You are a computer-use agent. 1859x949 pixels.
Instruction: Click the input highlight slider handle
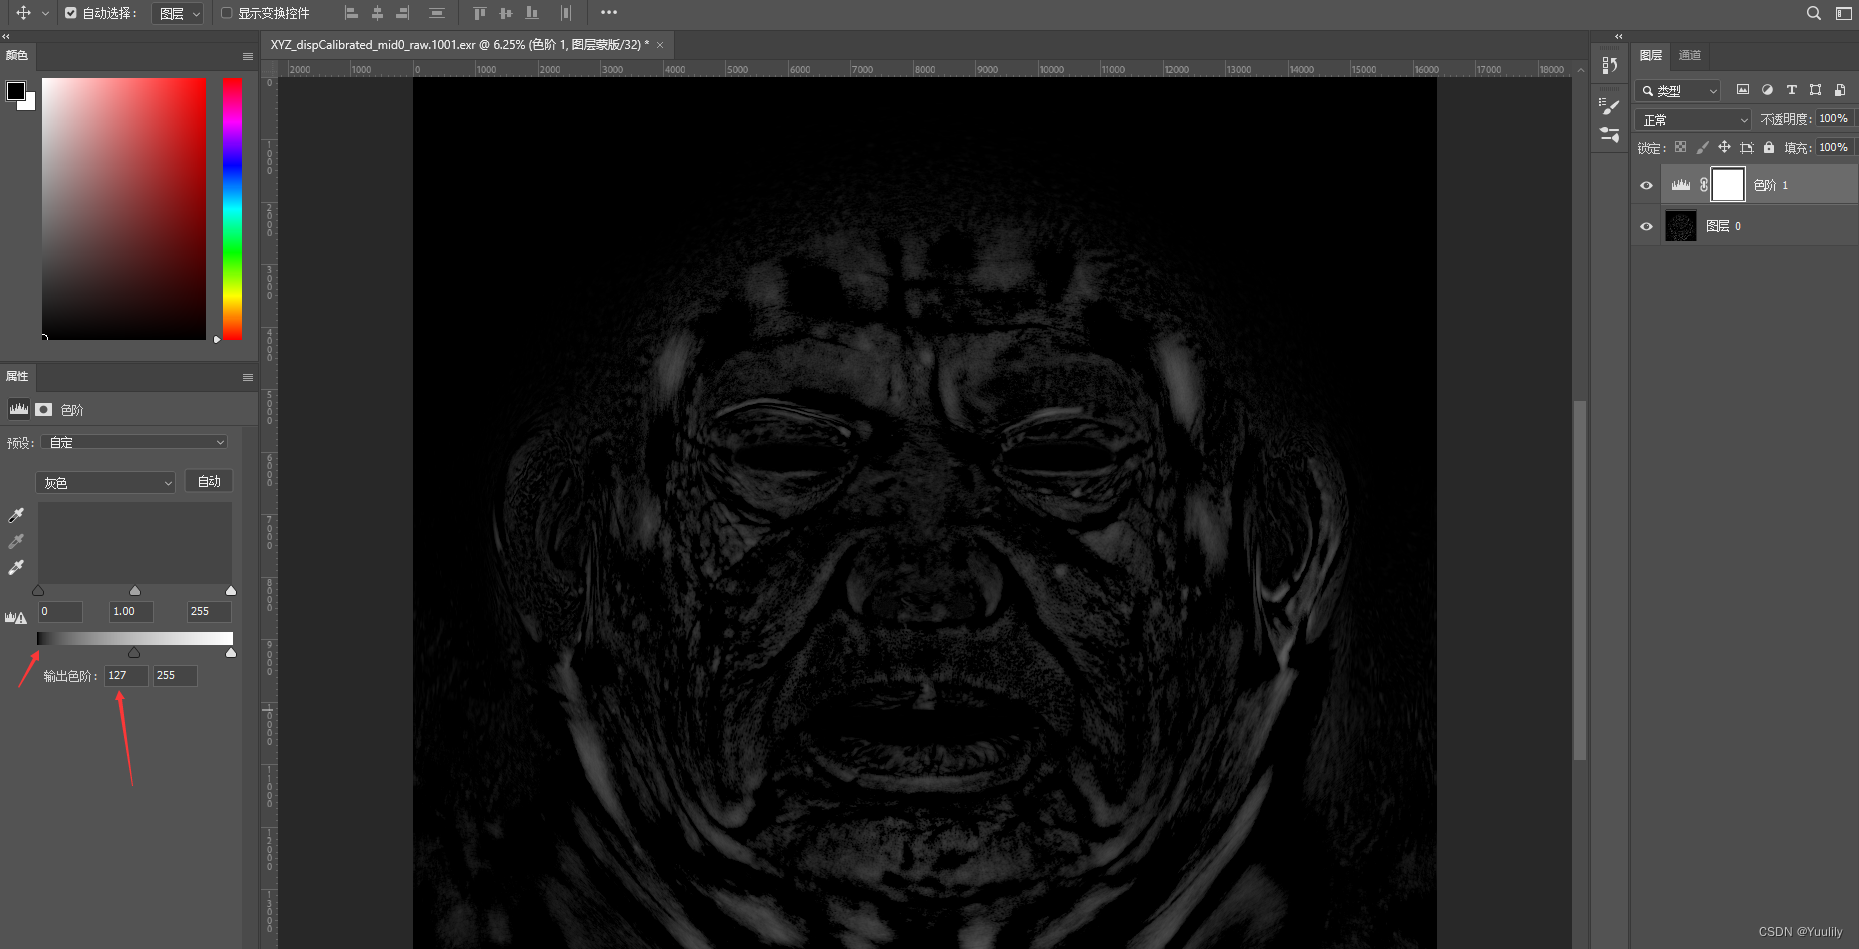(x=231, y=591)
